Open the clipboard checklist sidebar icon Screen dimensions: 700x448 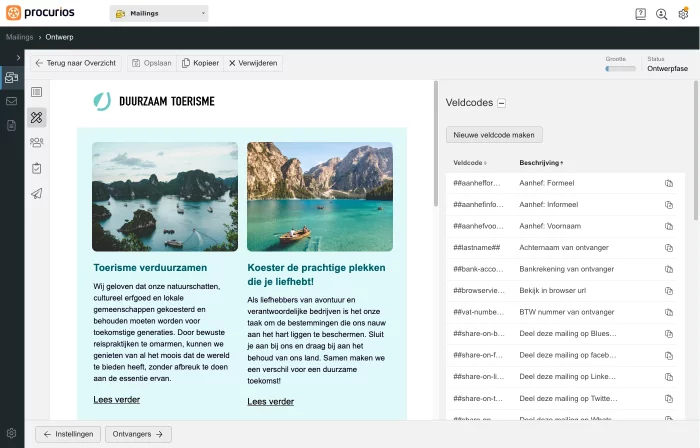[x=37, y=168]
